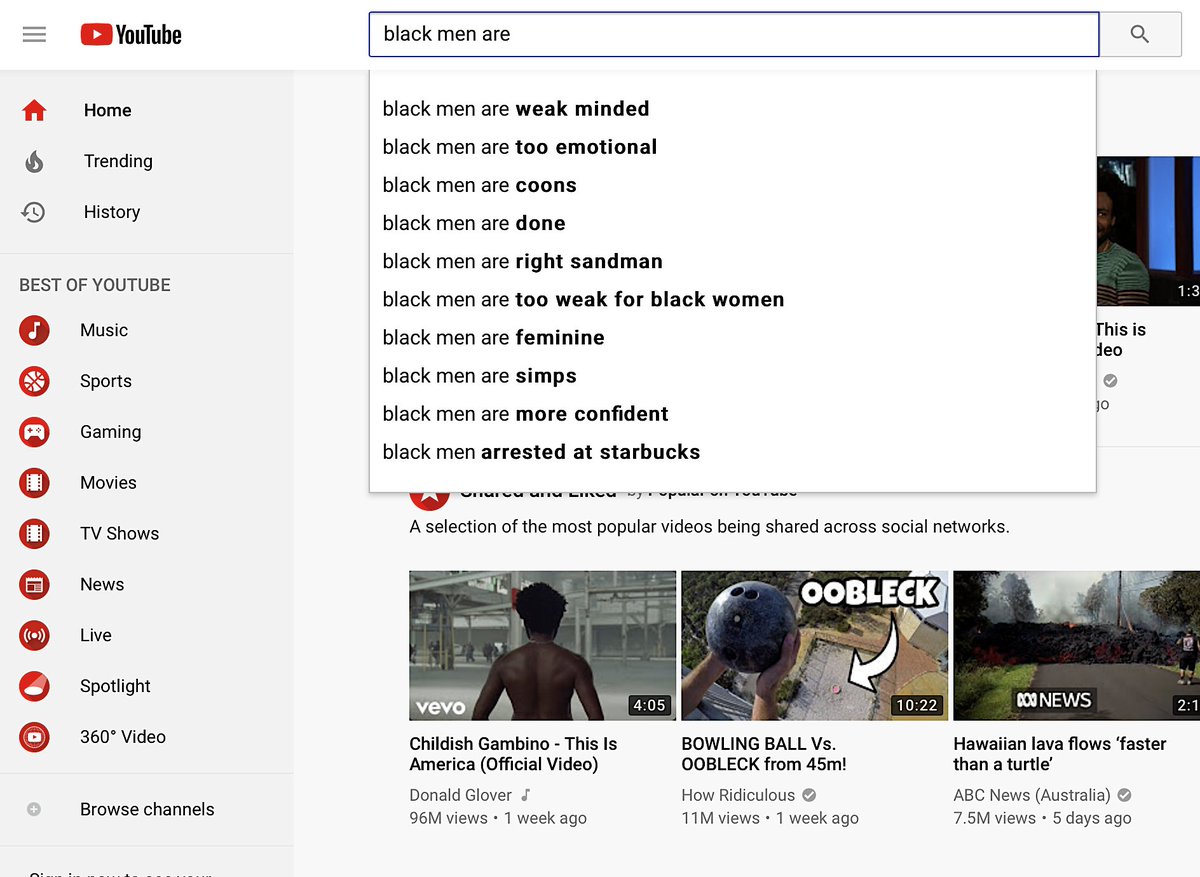Open Donald Glover channel
Screen dimensions: 1200x877
(x=461, y=795)
